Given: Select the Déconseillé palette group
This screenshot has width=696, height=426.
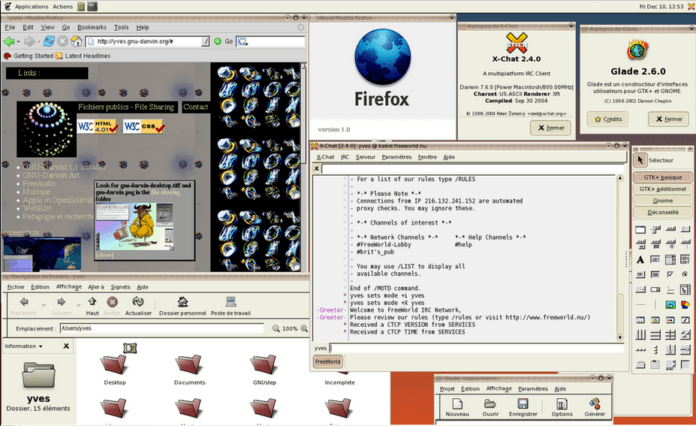Looking at the screenshot, I should click(x=663, y=212).
